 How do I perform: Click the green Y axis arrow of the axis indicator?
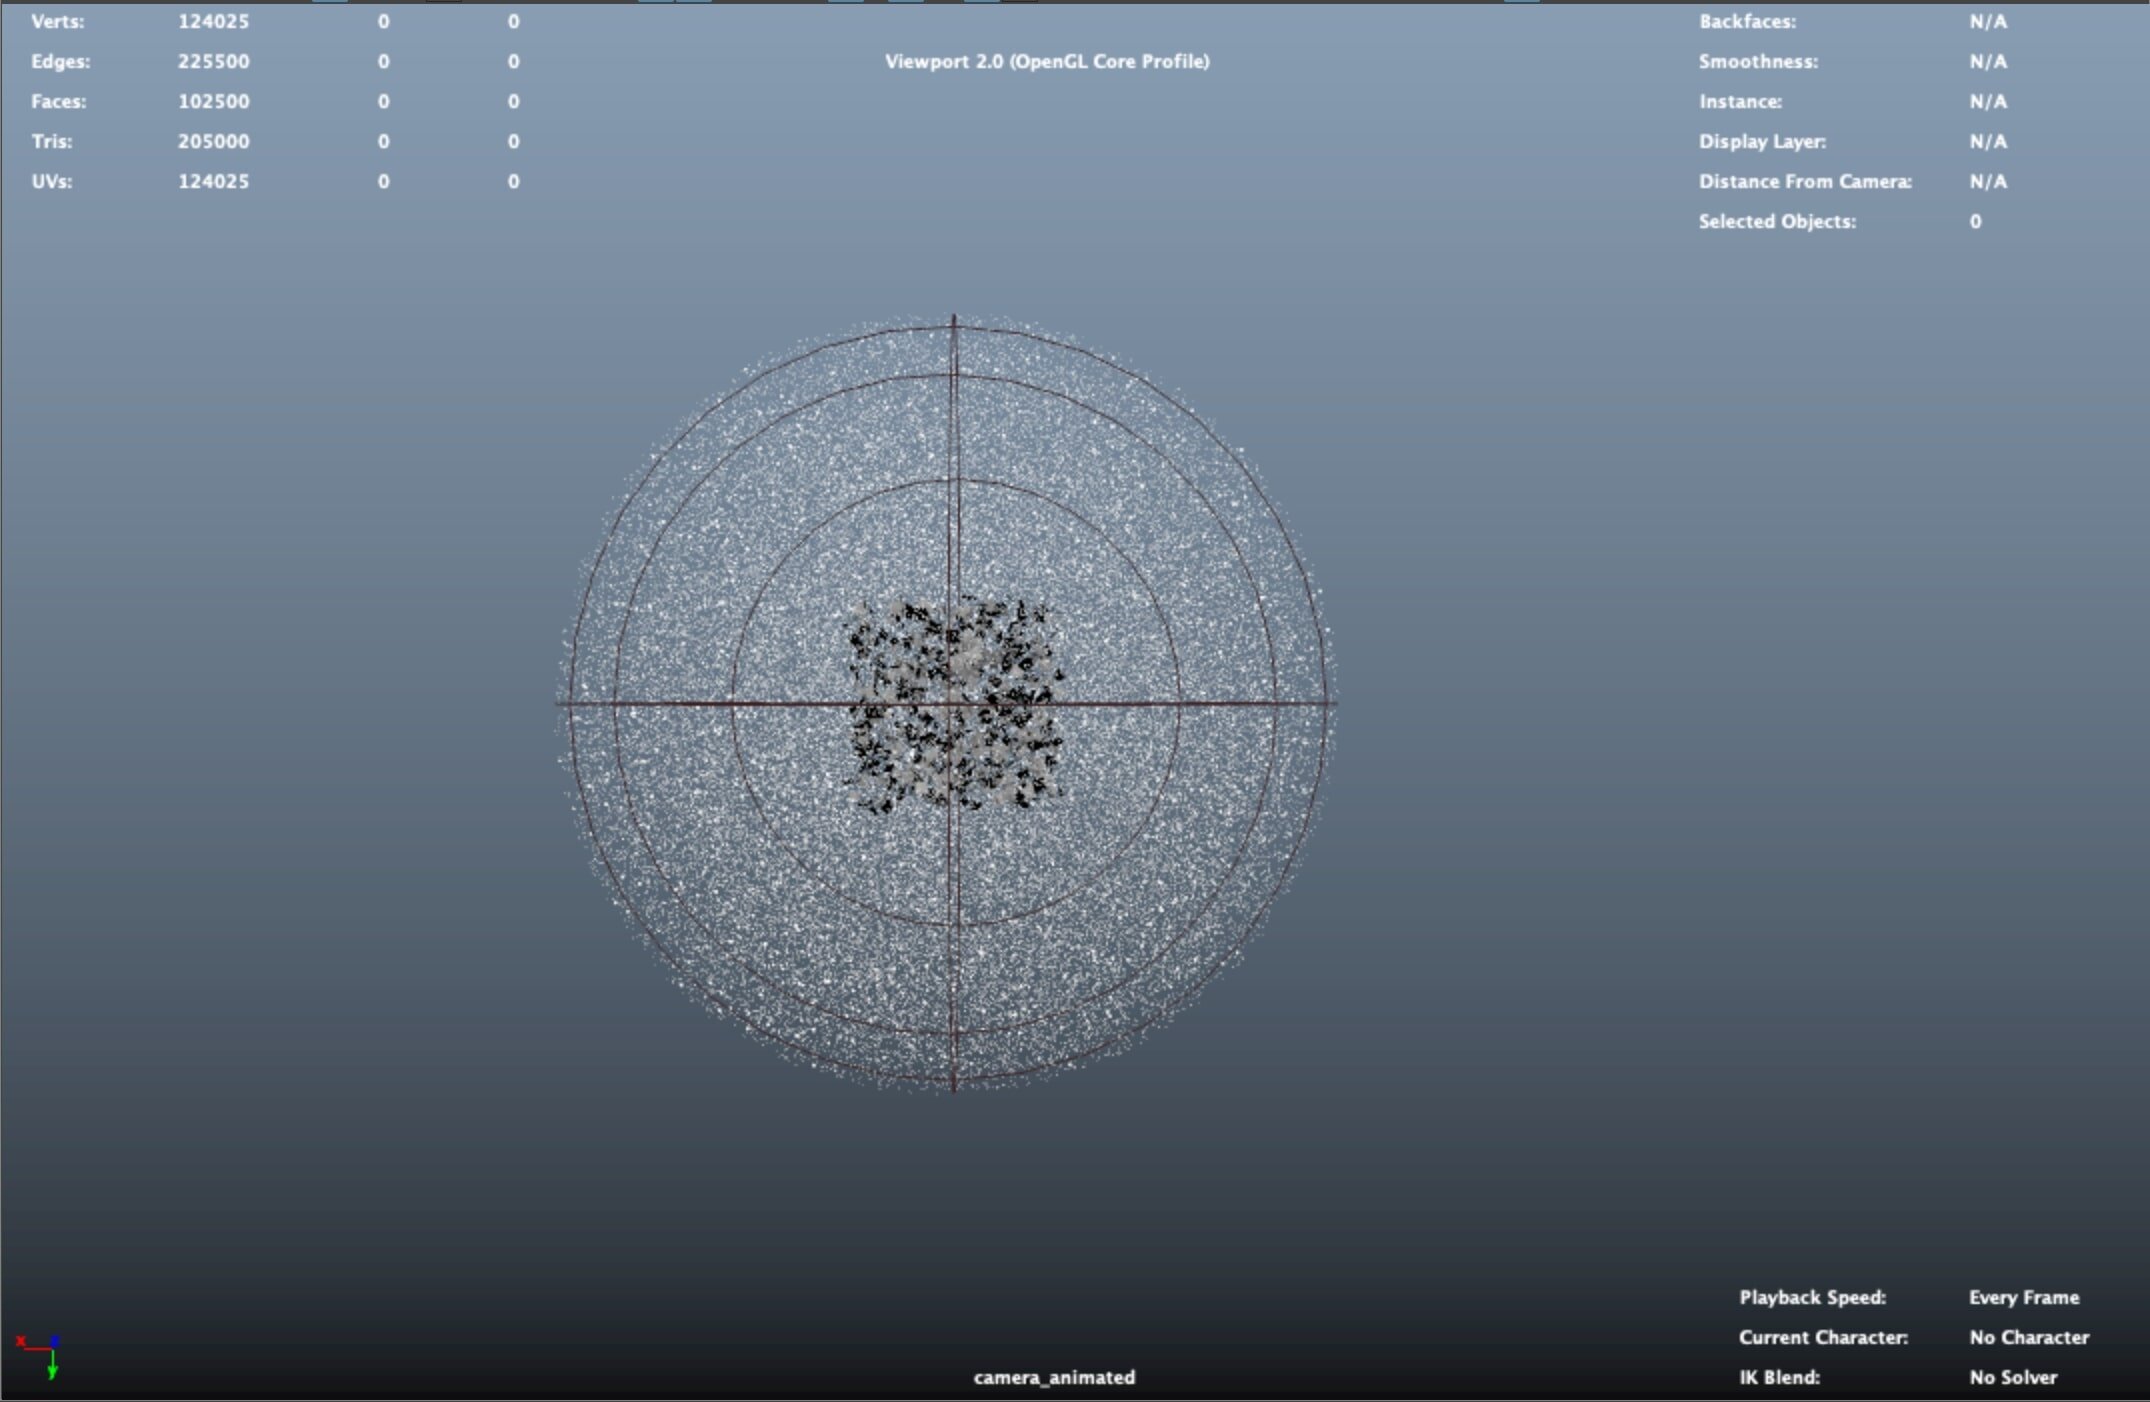52,1369
